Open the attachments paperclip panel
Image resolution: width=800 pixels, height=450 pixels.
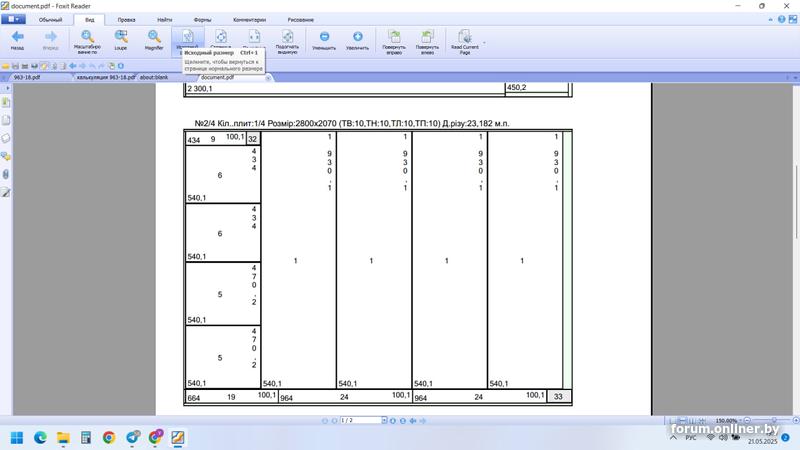[6, 174]
